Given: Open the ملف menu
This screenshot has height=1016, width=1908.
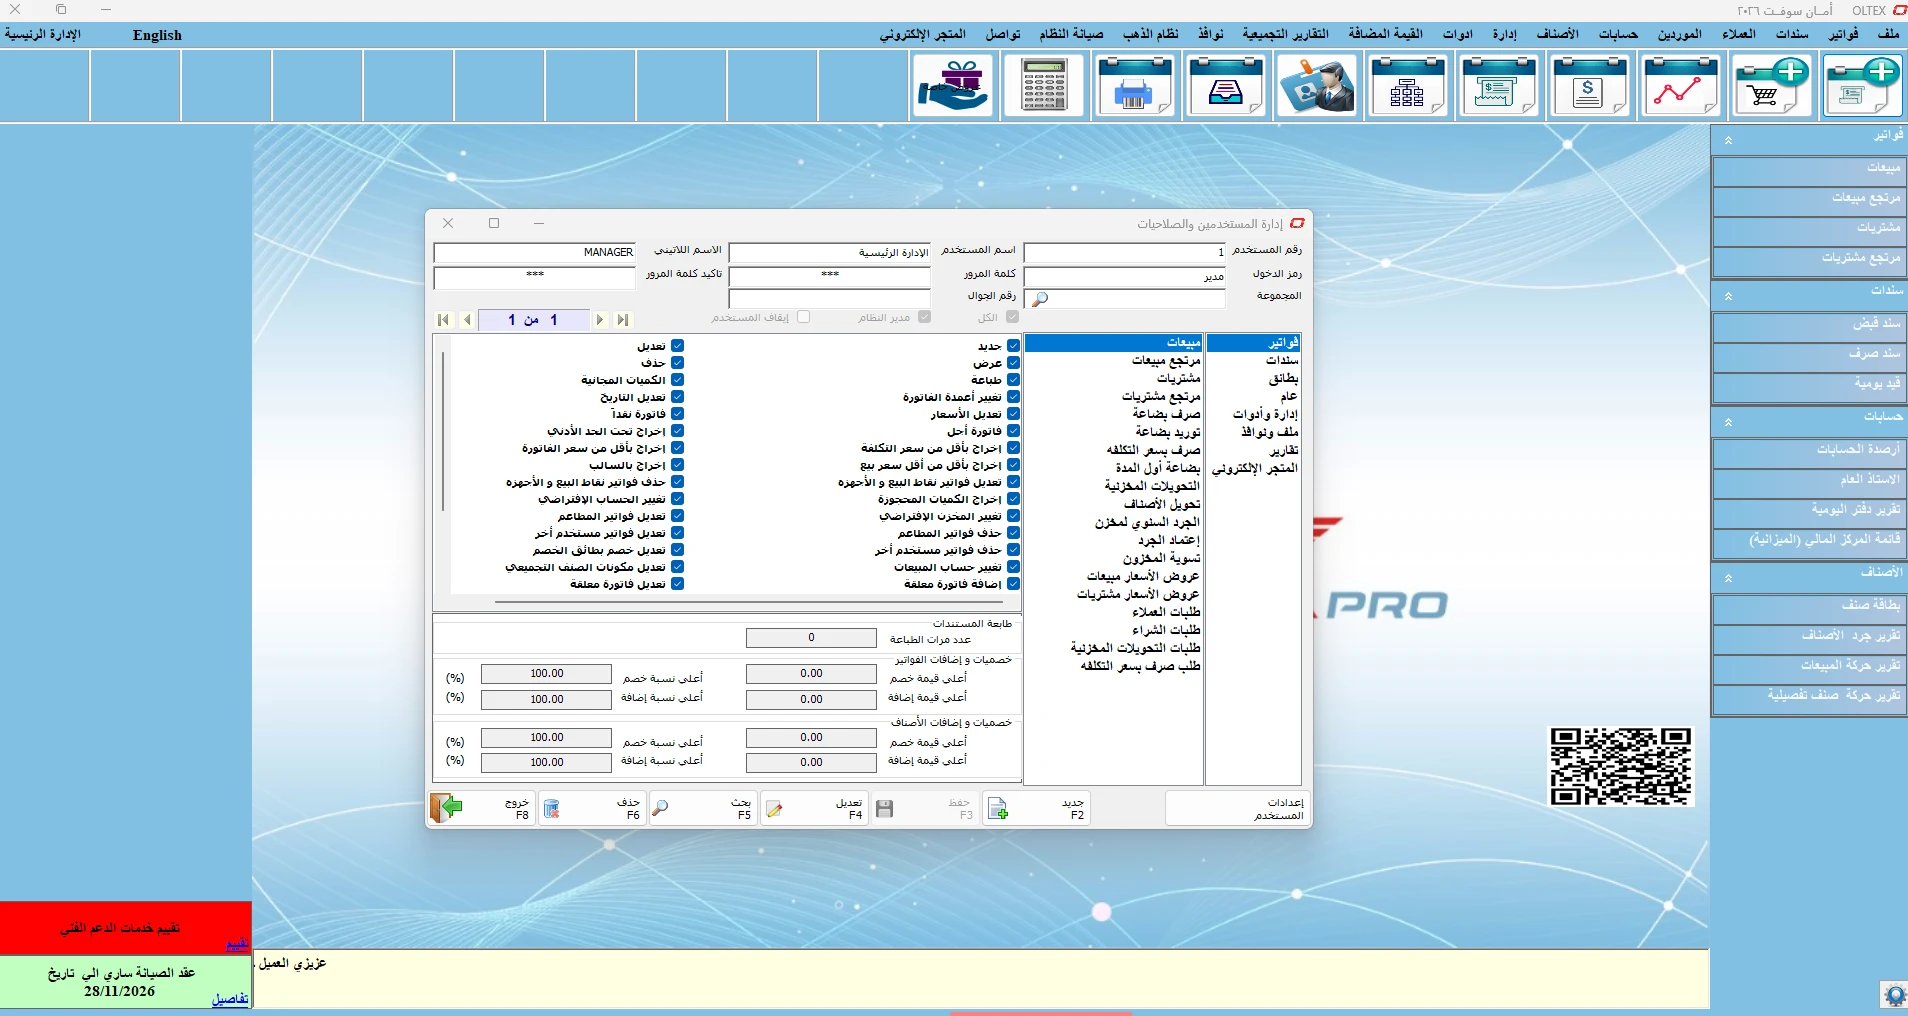Looking at the screenshot, I should click(x=1888, y=34).
